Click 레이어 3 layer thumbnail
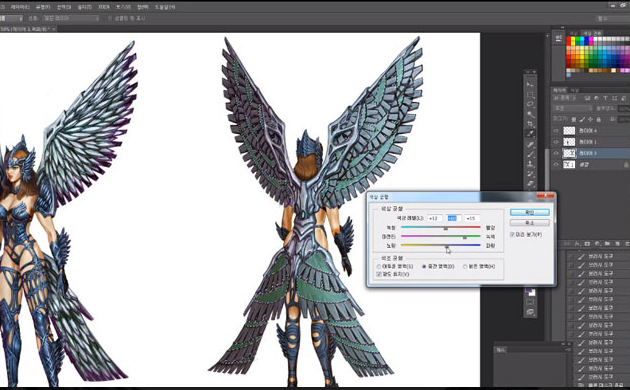The width and height of the screenshot is (630, 390). (569, 153)
